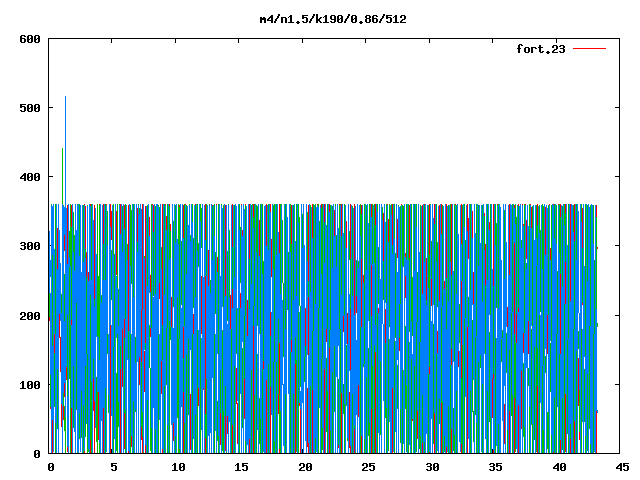Click the red legend line sample

coord(589,49)
